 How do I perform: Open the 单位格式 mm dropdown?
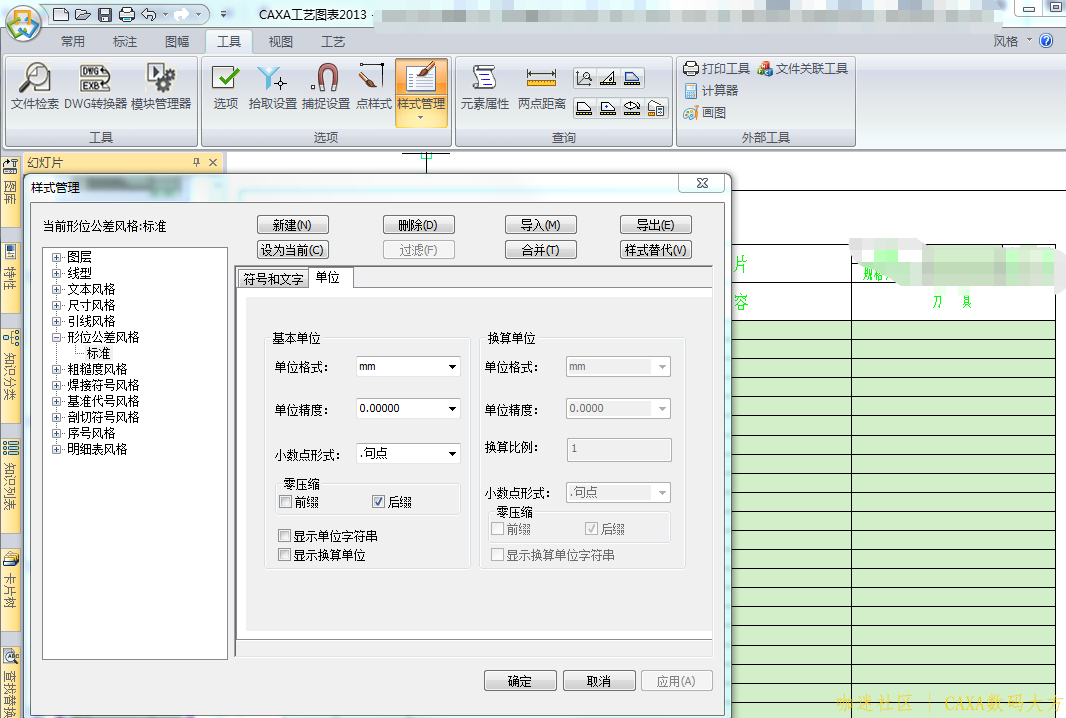pos(451,366)
